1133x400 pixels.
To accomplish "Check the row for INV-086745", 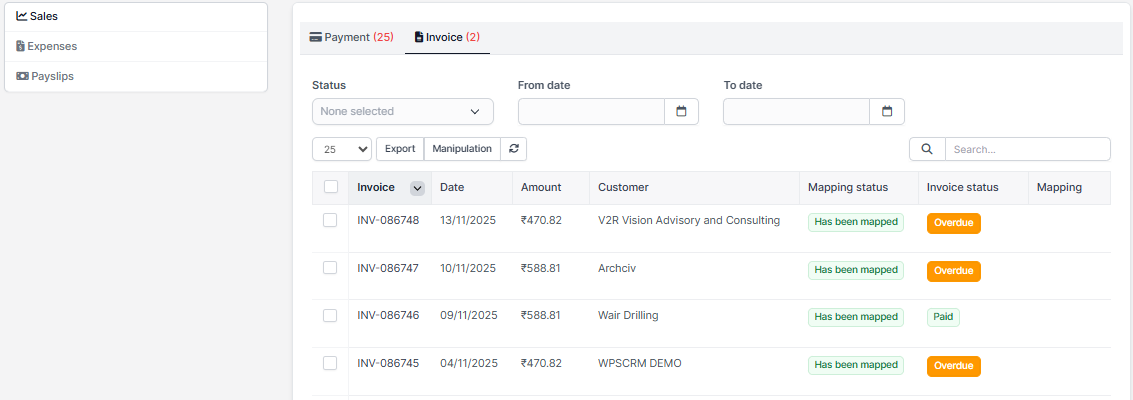I will point(330,363).
